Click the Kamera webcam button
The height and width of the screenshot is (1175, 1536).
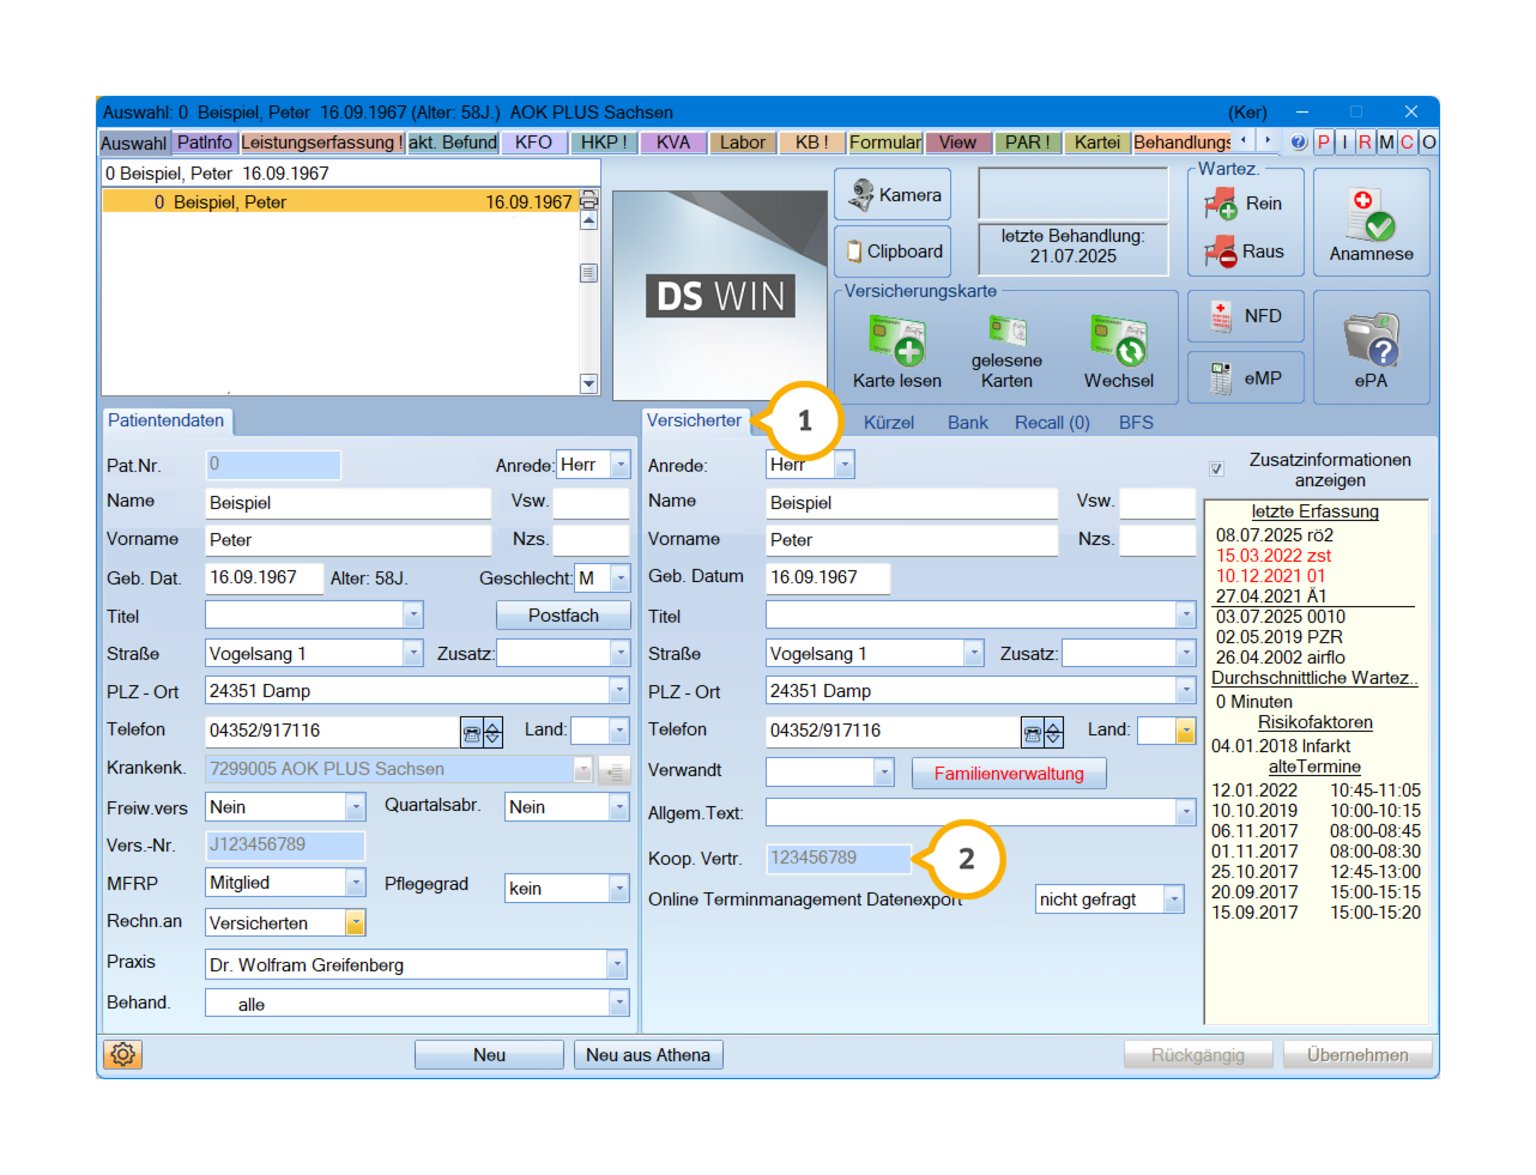(893, 195)
